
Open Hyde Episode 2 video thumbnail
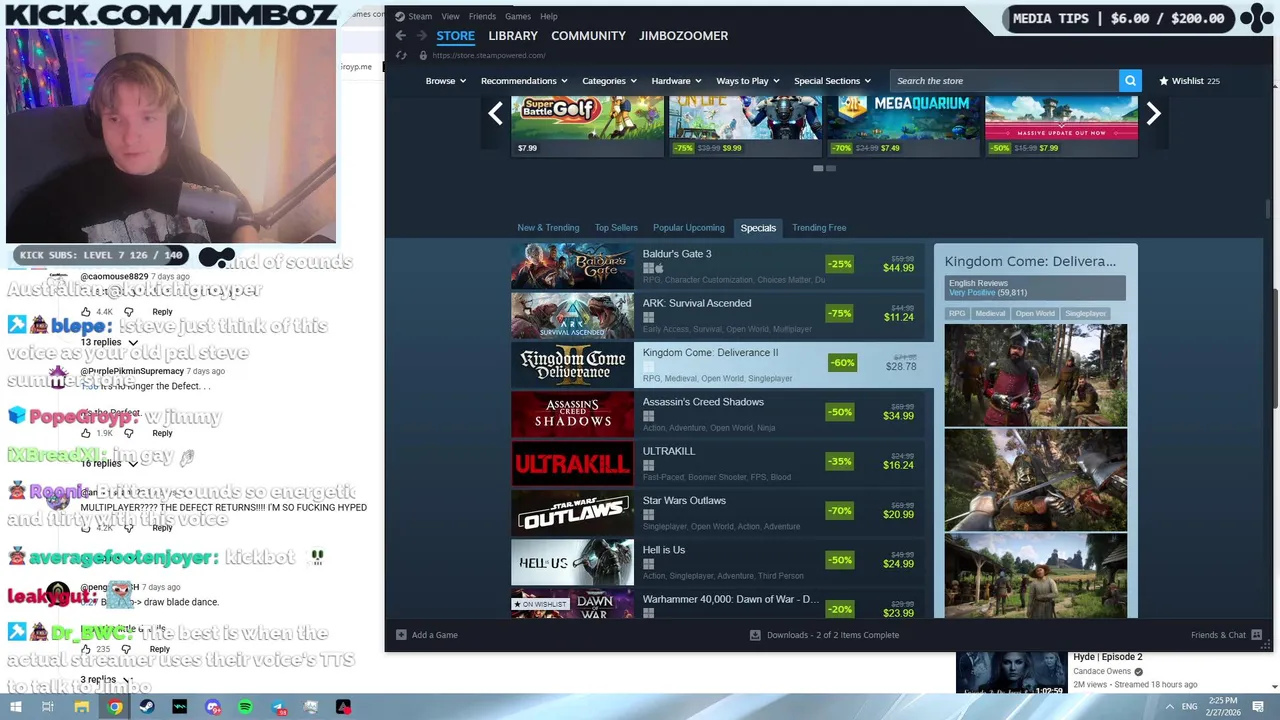pos(1011,672)
